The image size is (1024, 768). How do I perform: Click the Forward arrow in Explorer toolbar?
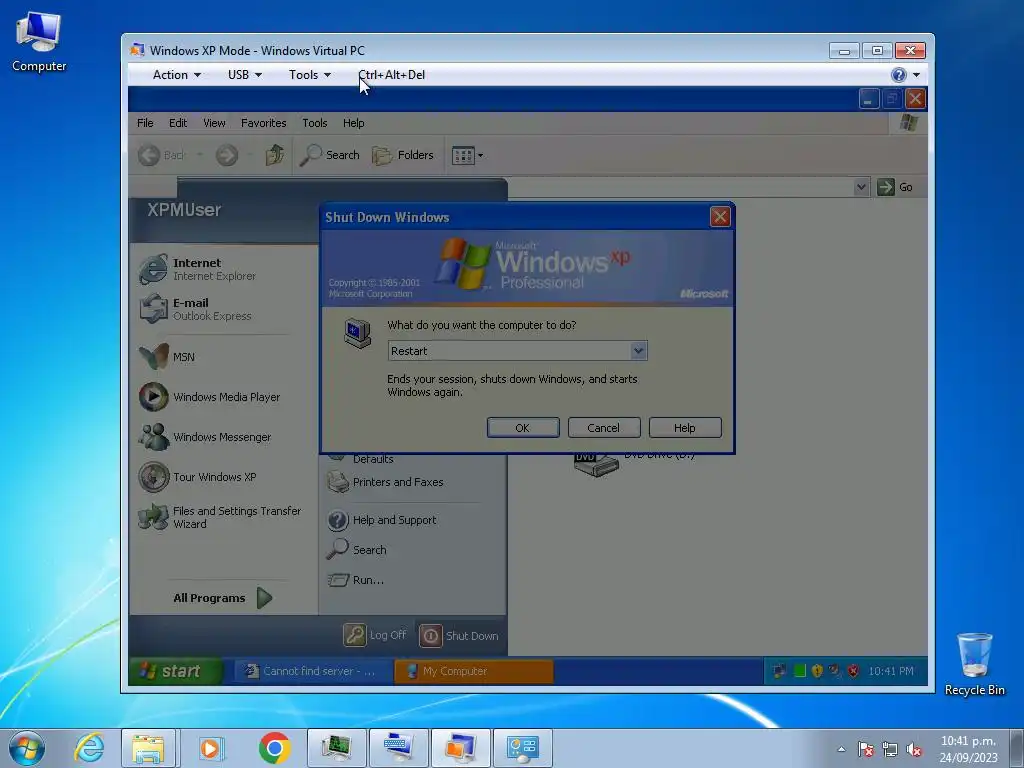(x=227, y=155)
